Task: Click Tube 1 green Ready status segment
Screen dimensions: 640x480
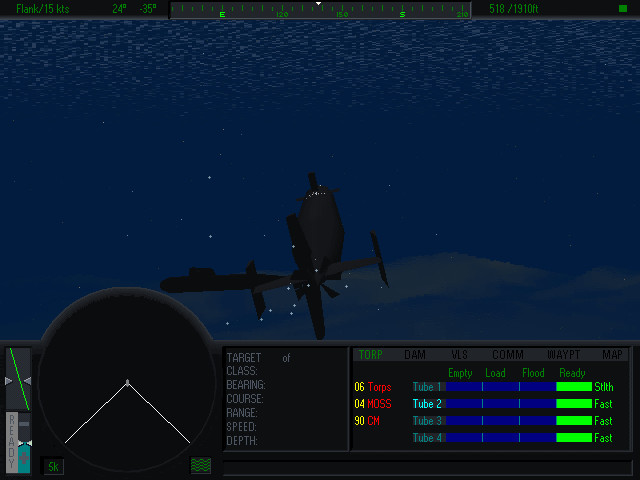Action: [x=574, y=387]
